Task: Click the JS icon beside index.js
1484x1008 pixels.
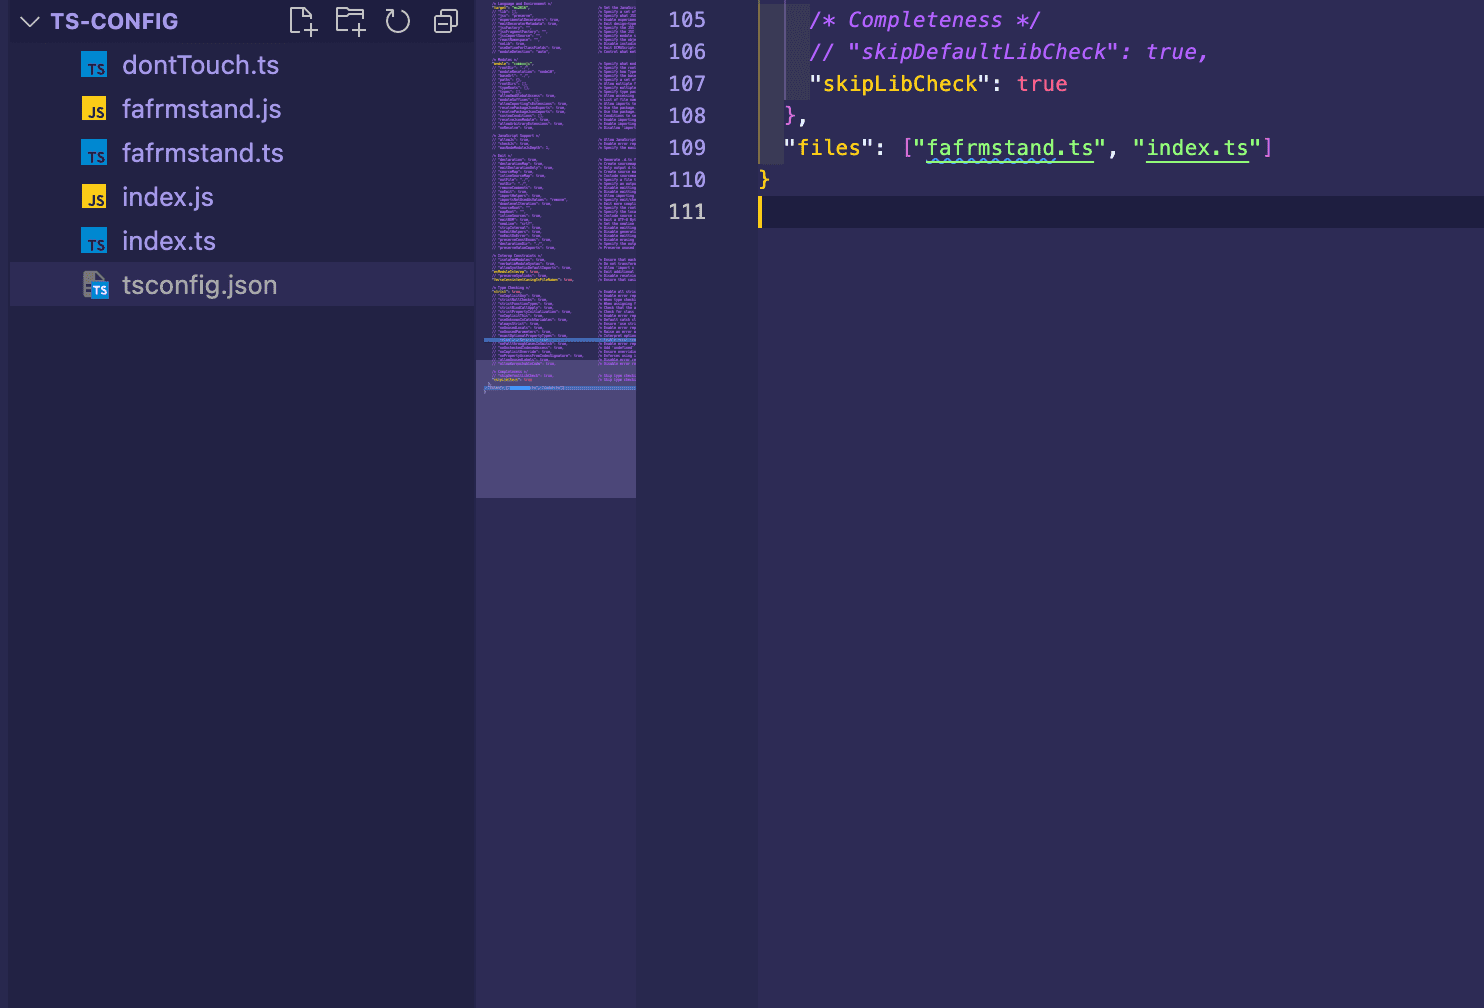Action: click(x=94, y=197)
